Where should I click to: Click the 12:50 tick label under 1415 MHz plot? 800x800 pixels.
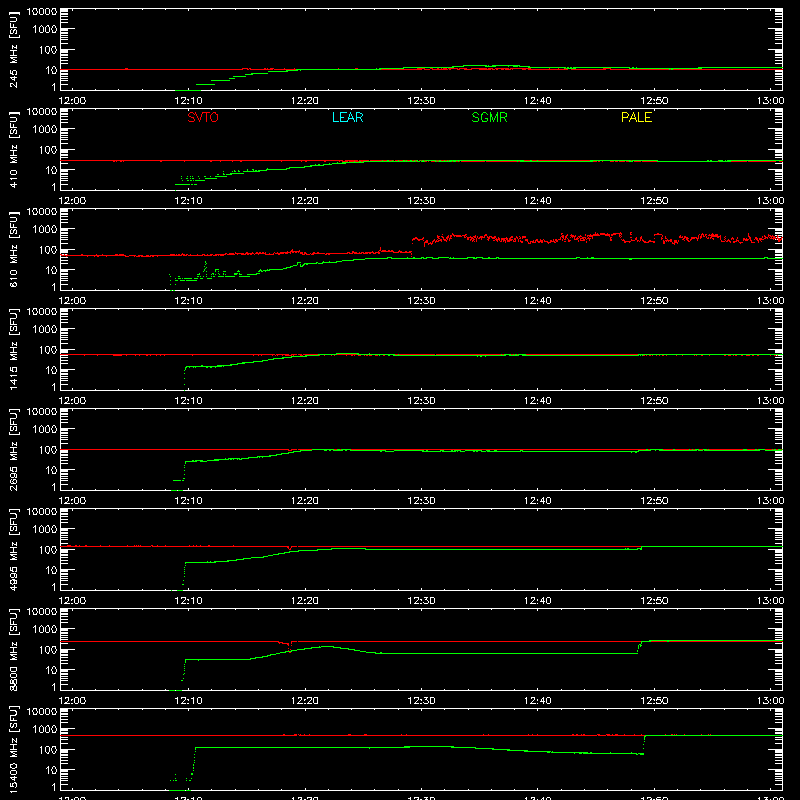click(654, 401)
